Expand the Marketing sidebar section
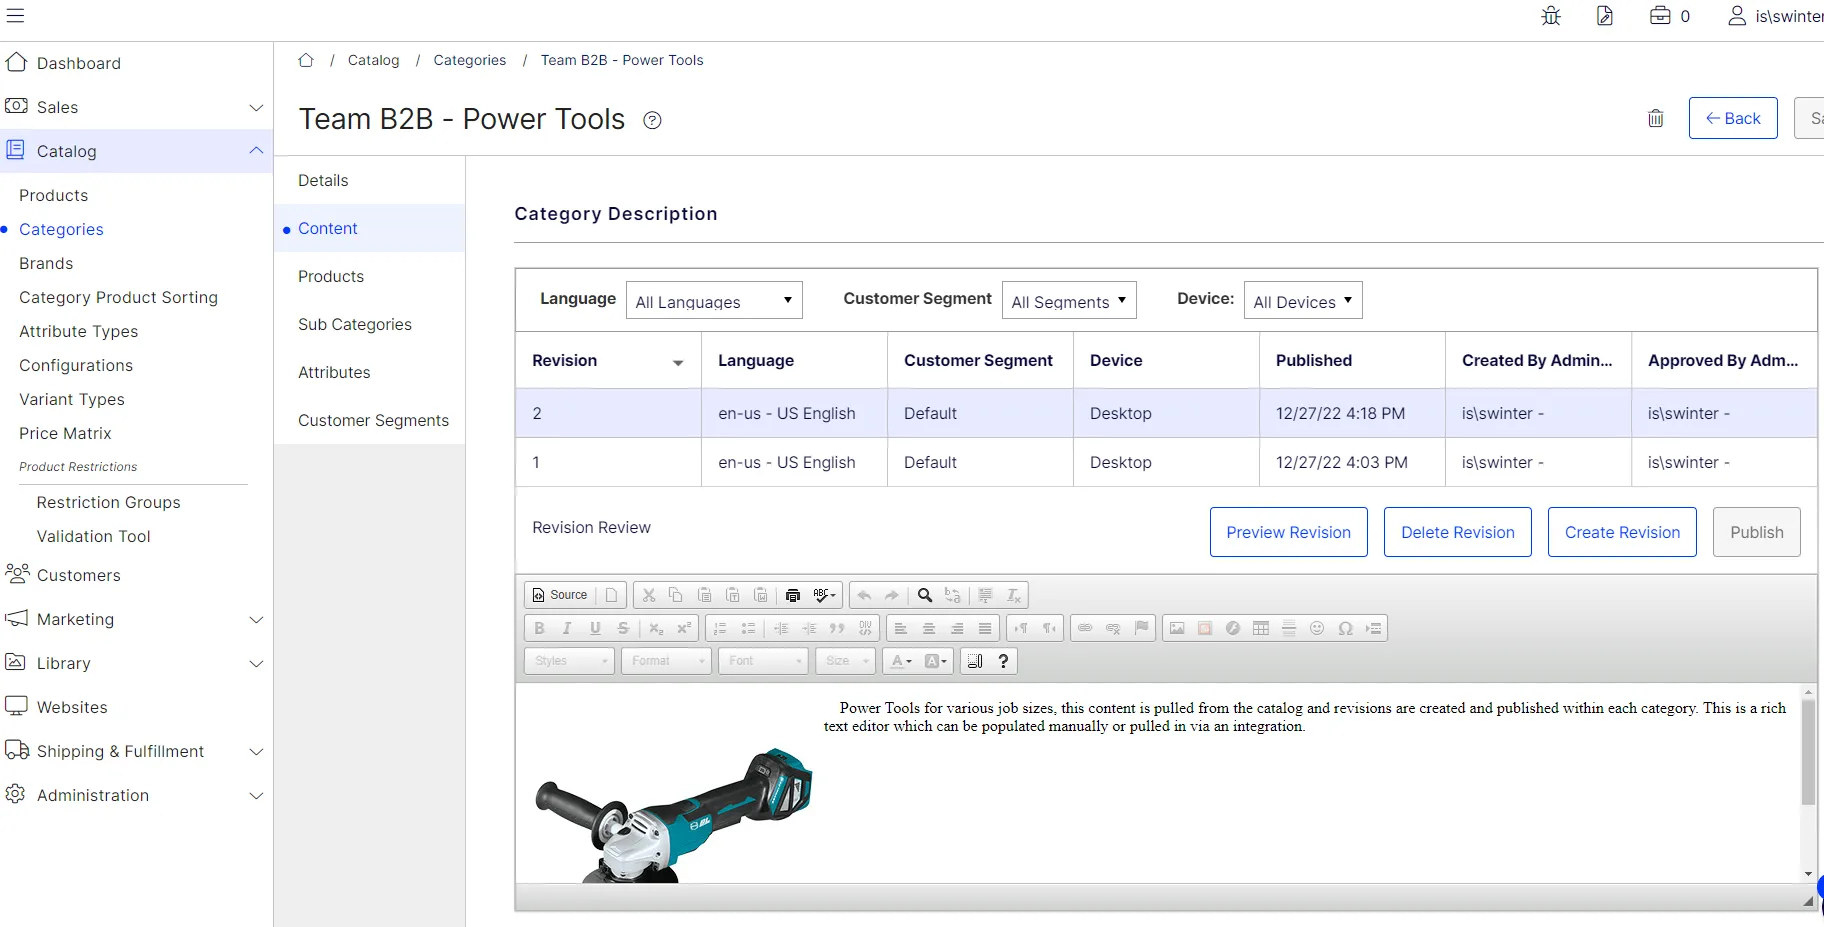The image size is (1824, 927). 136,619
